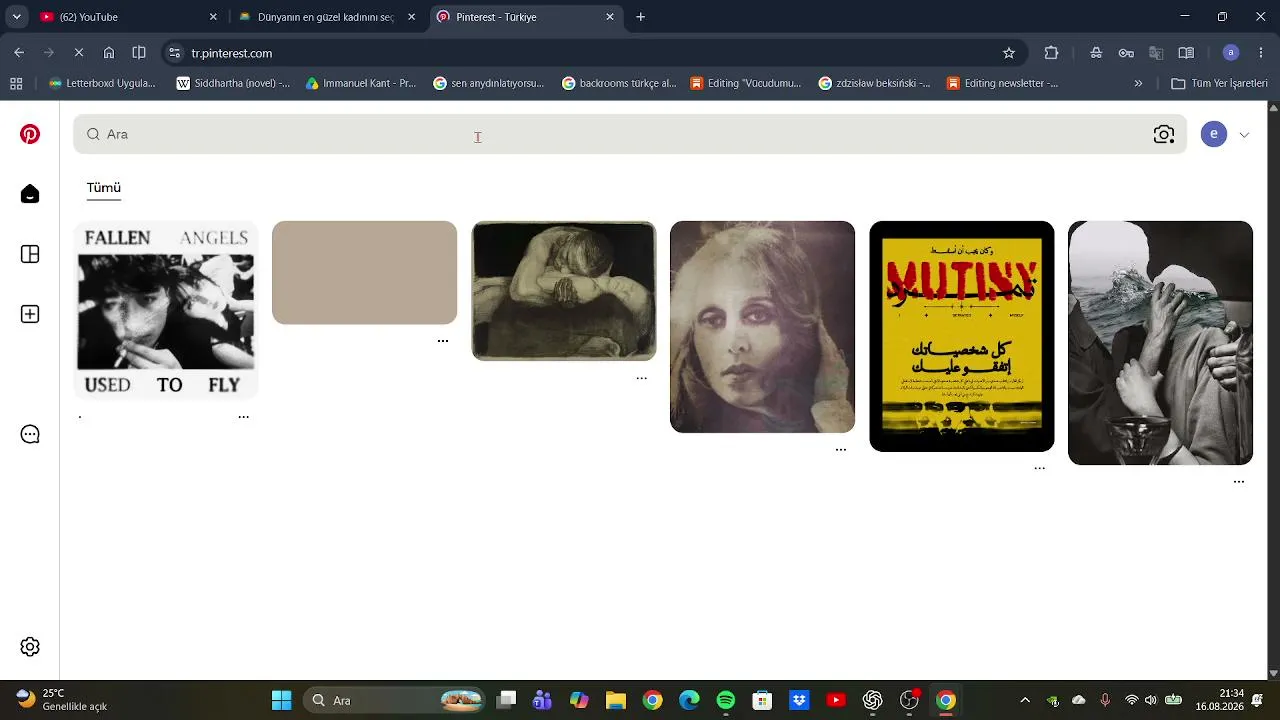Show hidden system tray icons
The image size is (1280, 720).
pyautogui.click(x=1024, y=700)
